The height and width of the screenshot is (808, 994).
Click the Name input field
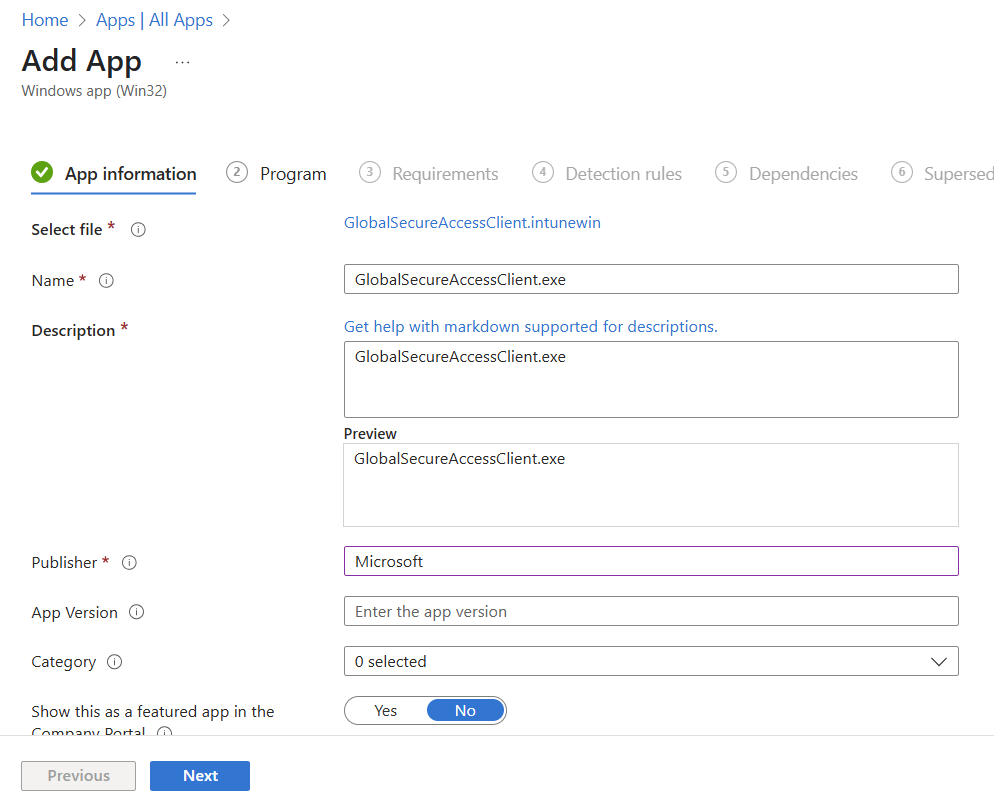coord(651,279)
